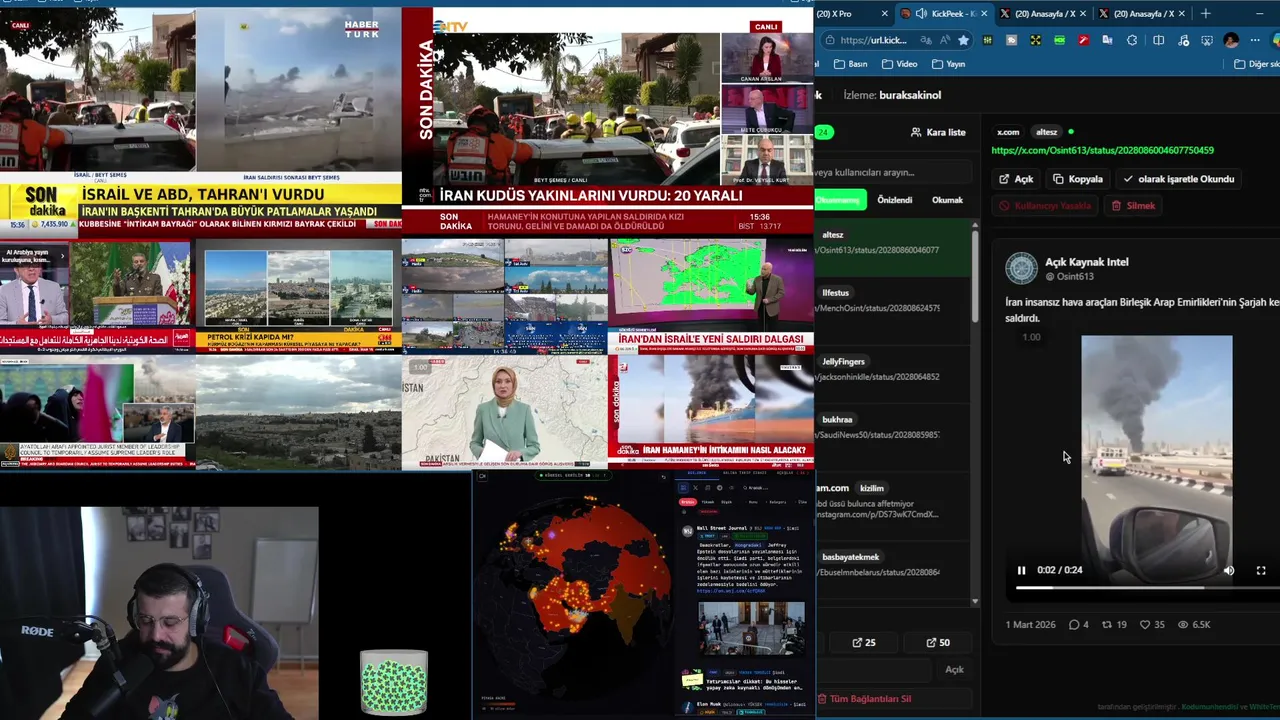Click the split screen toolbar icon

pyautogui.click(x=1158, y=40)
